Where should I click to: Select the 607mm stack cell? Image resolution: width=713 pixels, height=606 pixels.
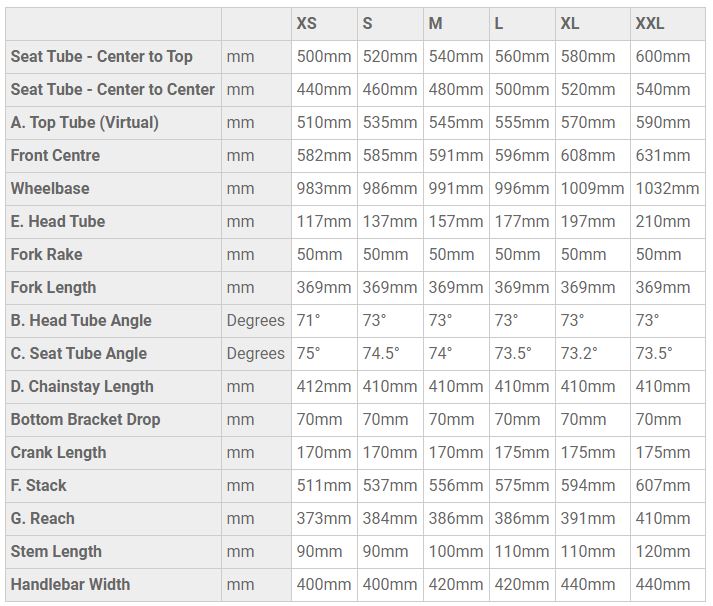(663, 485)
